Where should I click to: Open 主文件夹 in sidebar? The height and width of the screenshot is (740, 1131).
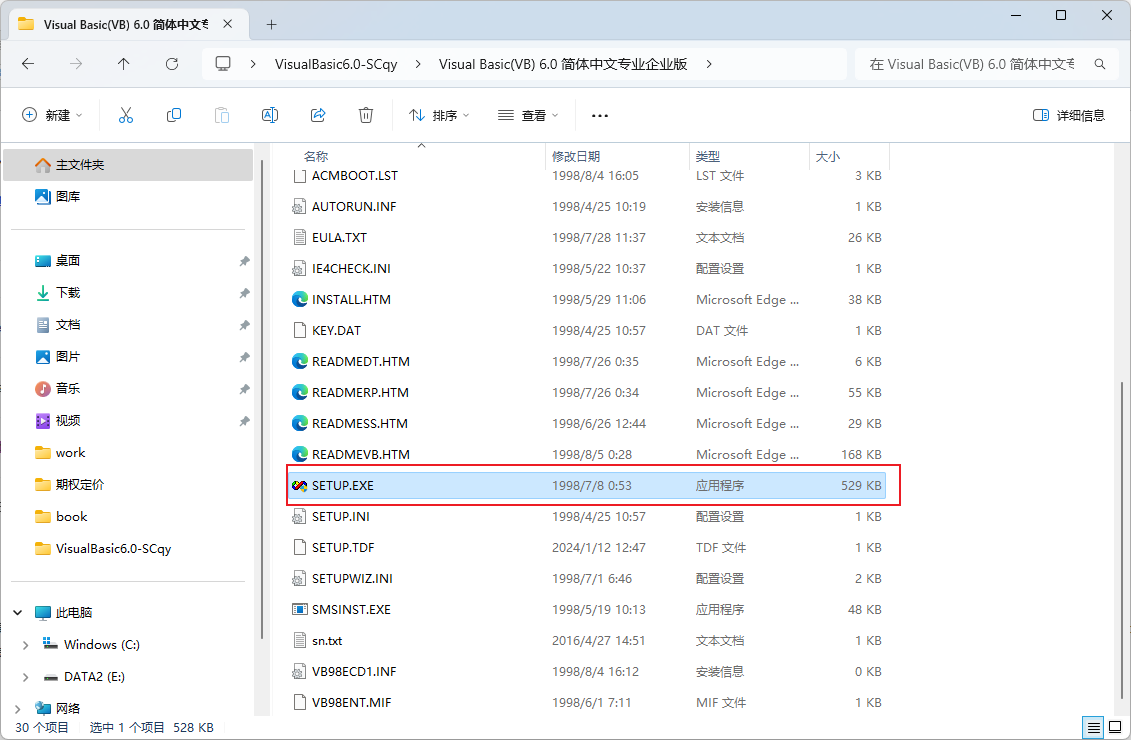128,164
